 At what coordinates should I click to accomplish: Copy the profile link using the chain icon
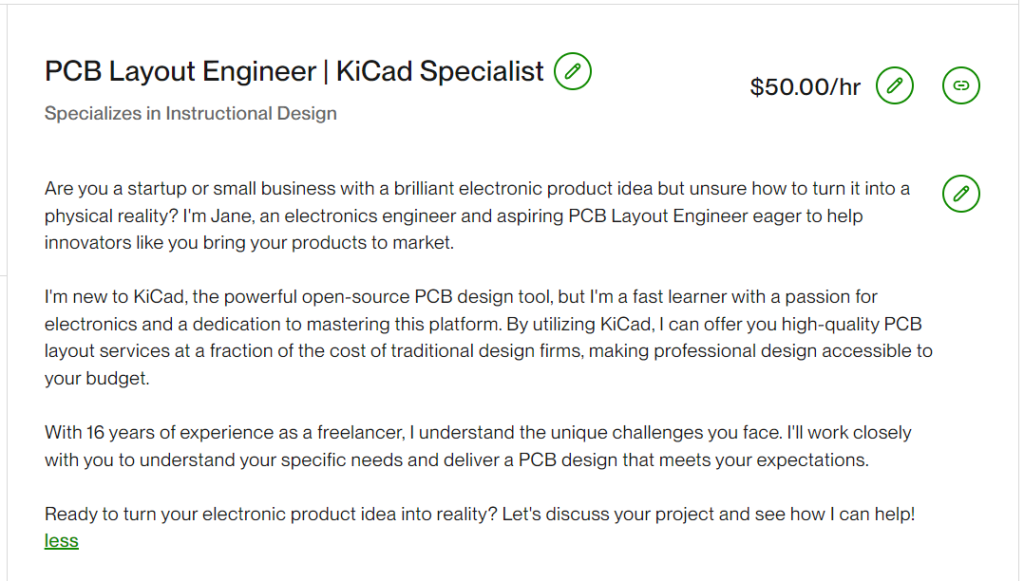click(x=961, y=86)
